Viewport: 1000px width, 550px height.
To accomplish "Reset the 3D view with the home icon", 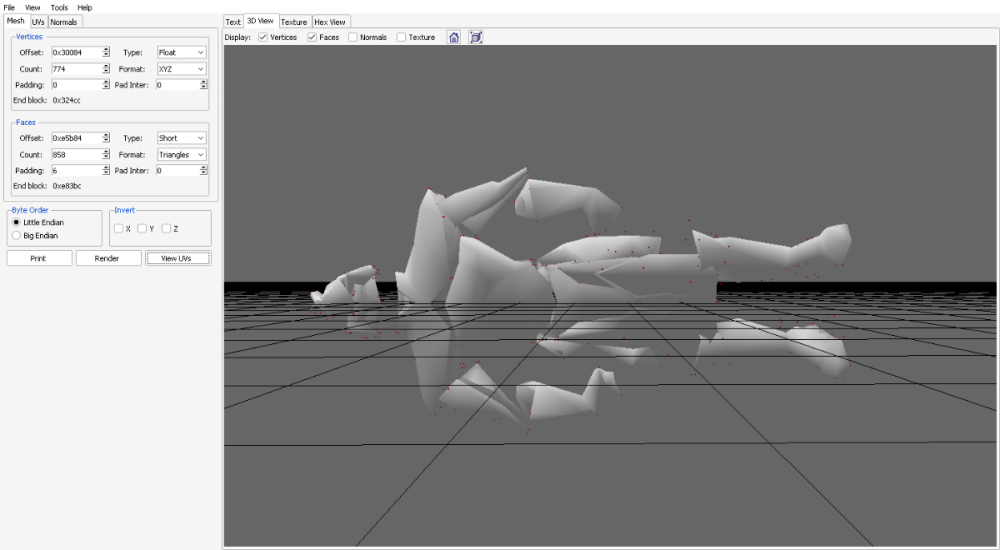I will point(454,37).
